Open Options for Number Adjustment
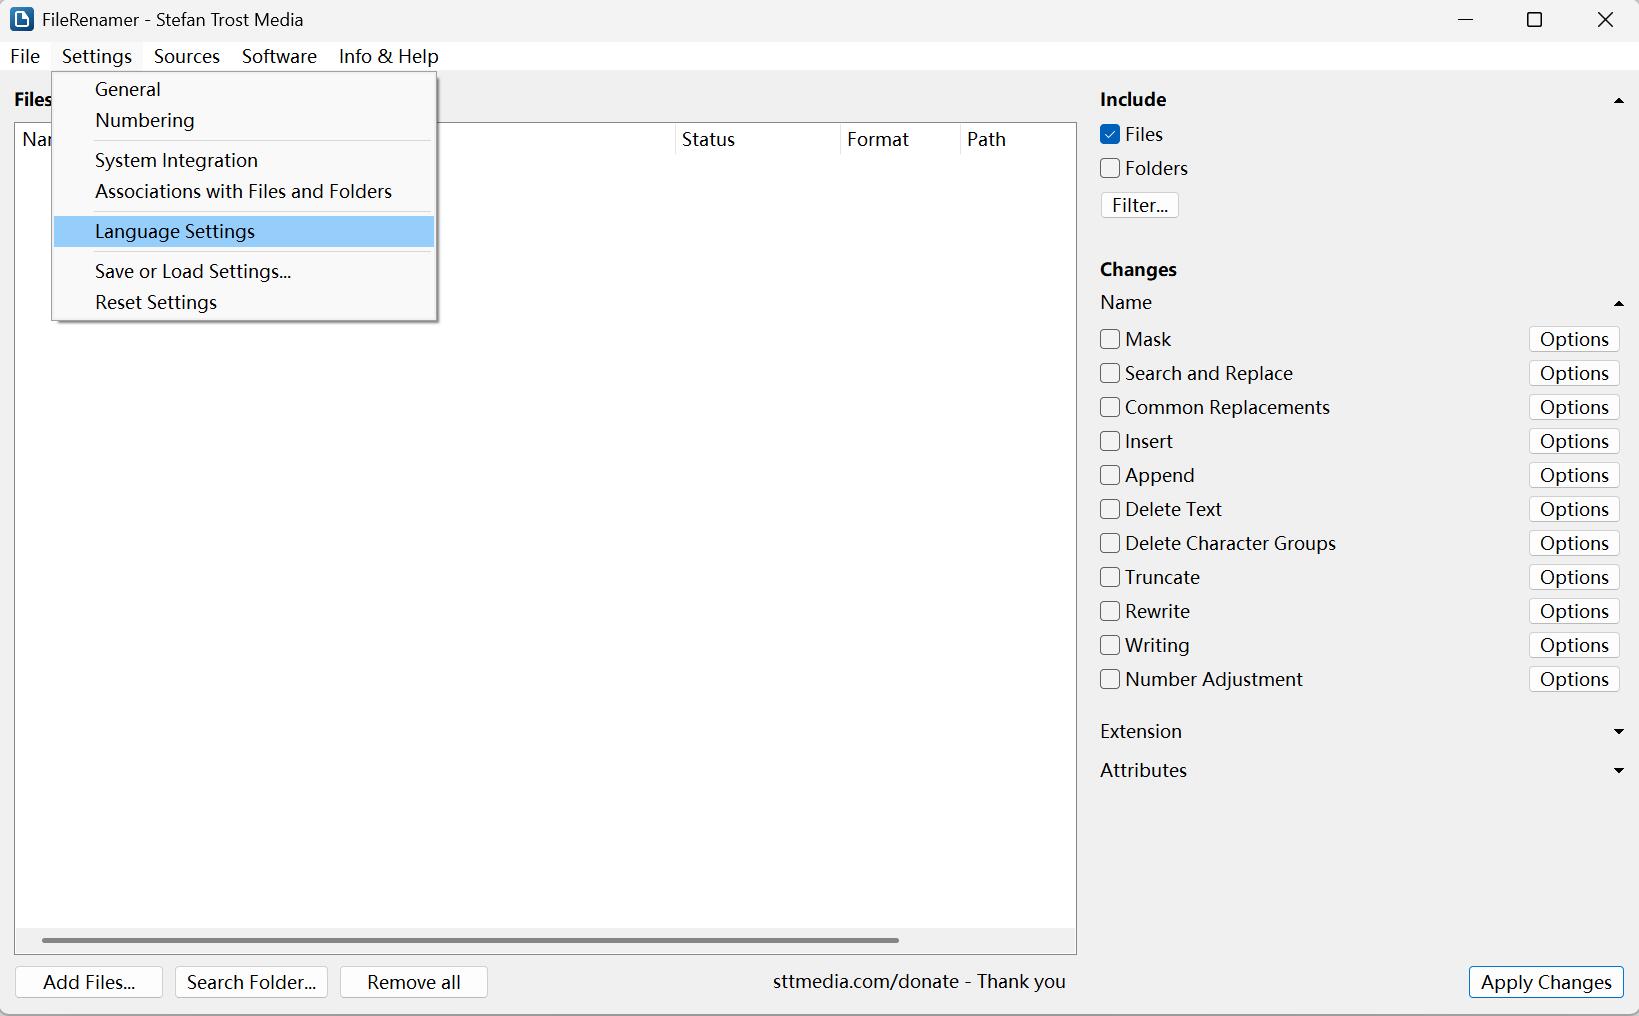This screenshot has width=1639, height=1016. [x=1574, y=679]
